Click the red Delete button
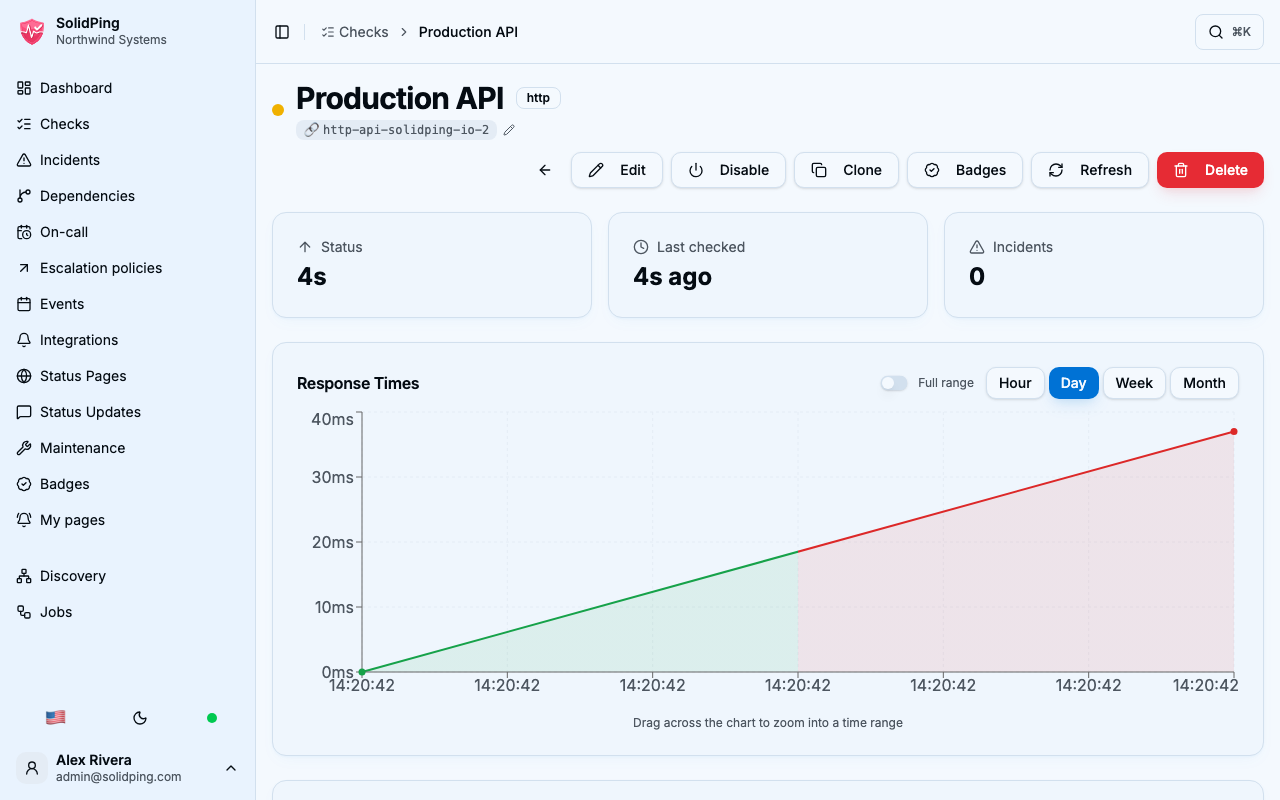Image resolution: width=1280 pixels, height=800 pixels. (1210, 170)
